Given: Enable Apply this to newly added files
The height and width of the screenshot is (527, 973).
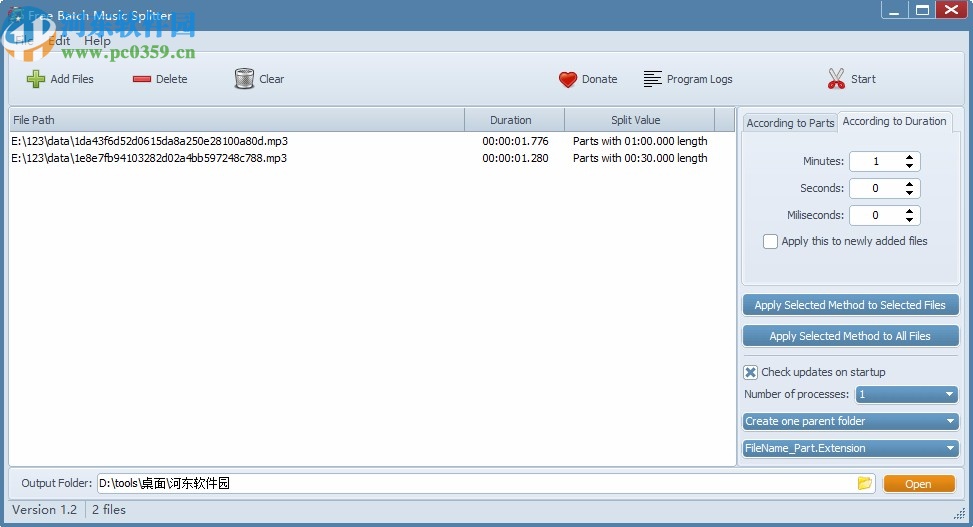Looking at the screenshot, I should pos(770,241).
